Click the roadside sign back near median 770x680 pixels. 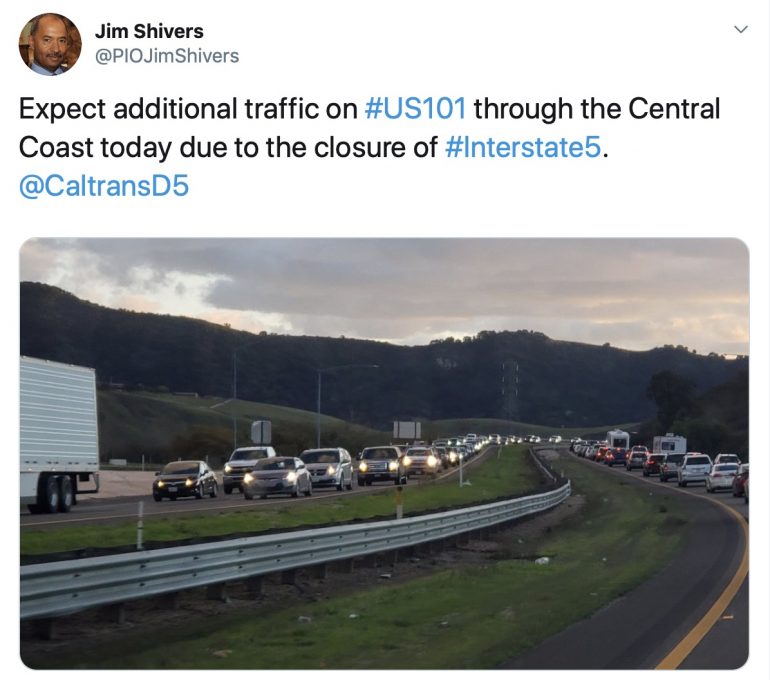pyautogui.click(x=407, y=430)
